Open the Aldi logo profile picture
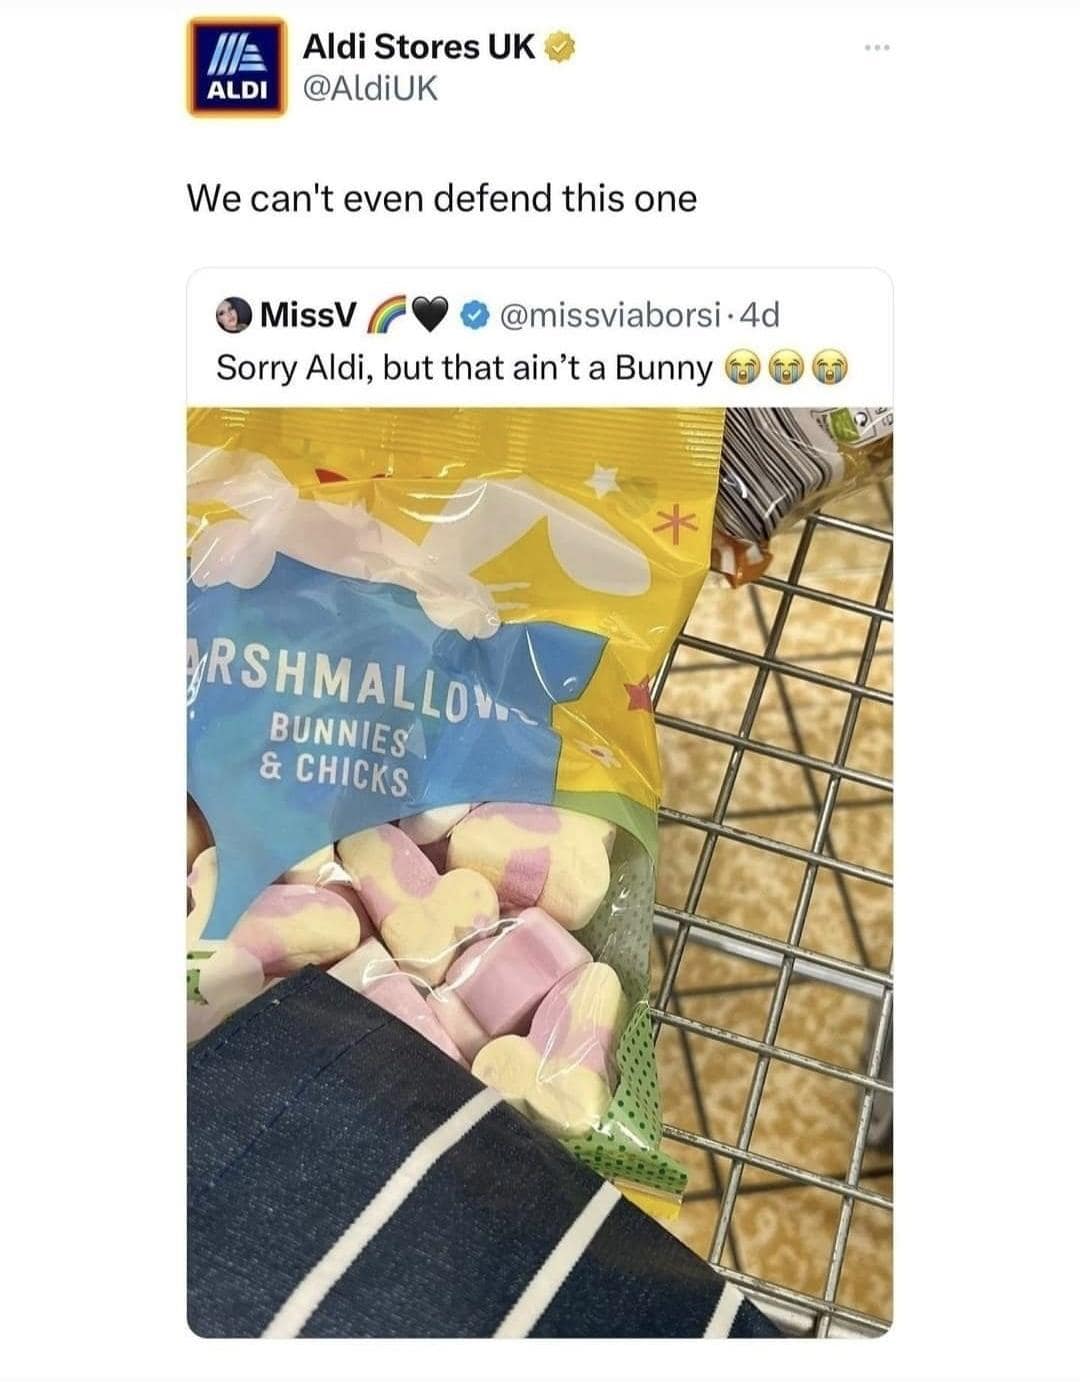 point(238,68)
